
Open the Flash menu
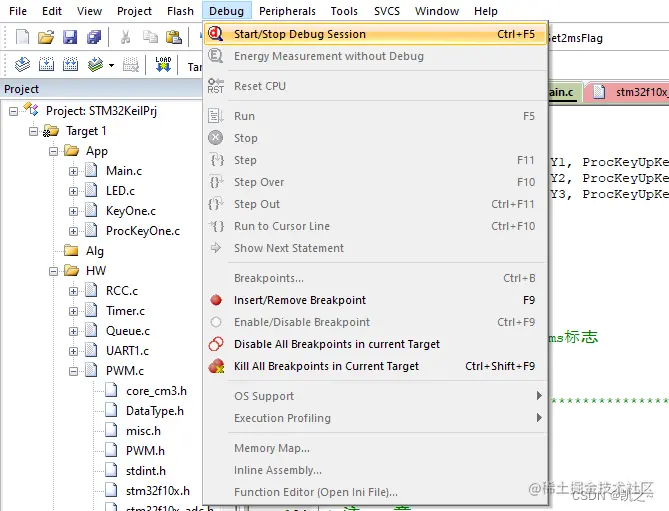click(x=180, y=11)
